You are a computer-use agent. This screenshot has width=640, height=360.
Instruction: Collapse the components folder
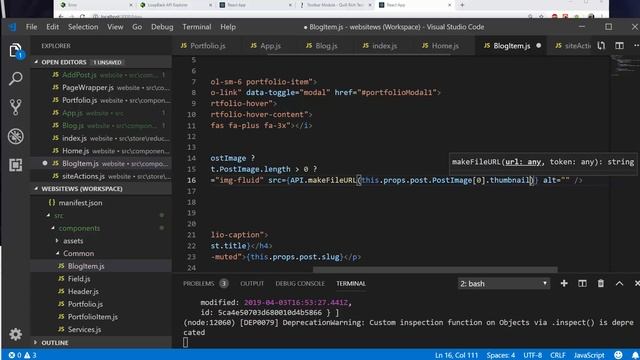coord(79,228)
